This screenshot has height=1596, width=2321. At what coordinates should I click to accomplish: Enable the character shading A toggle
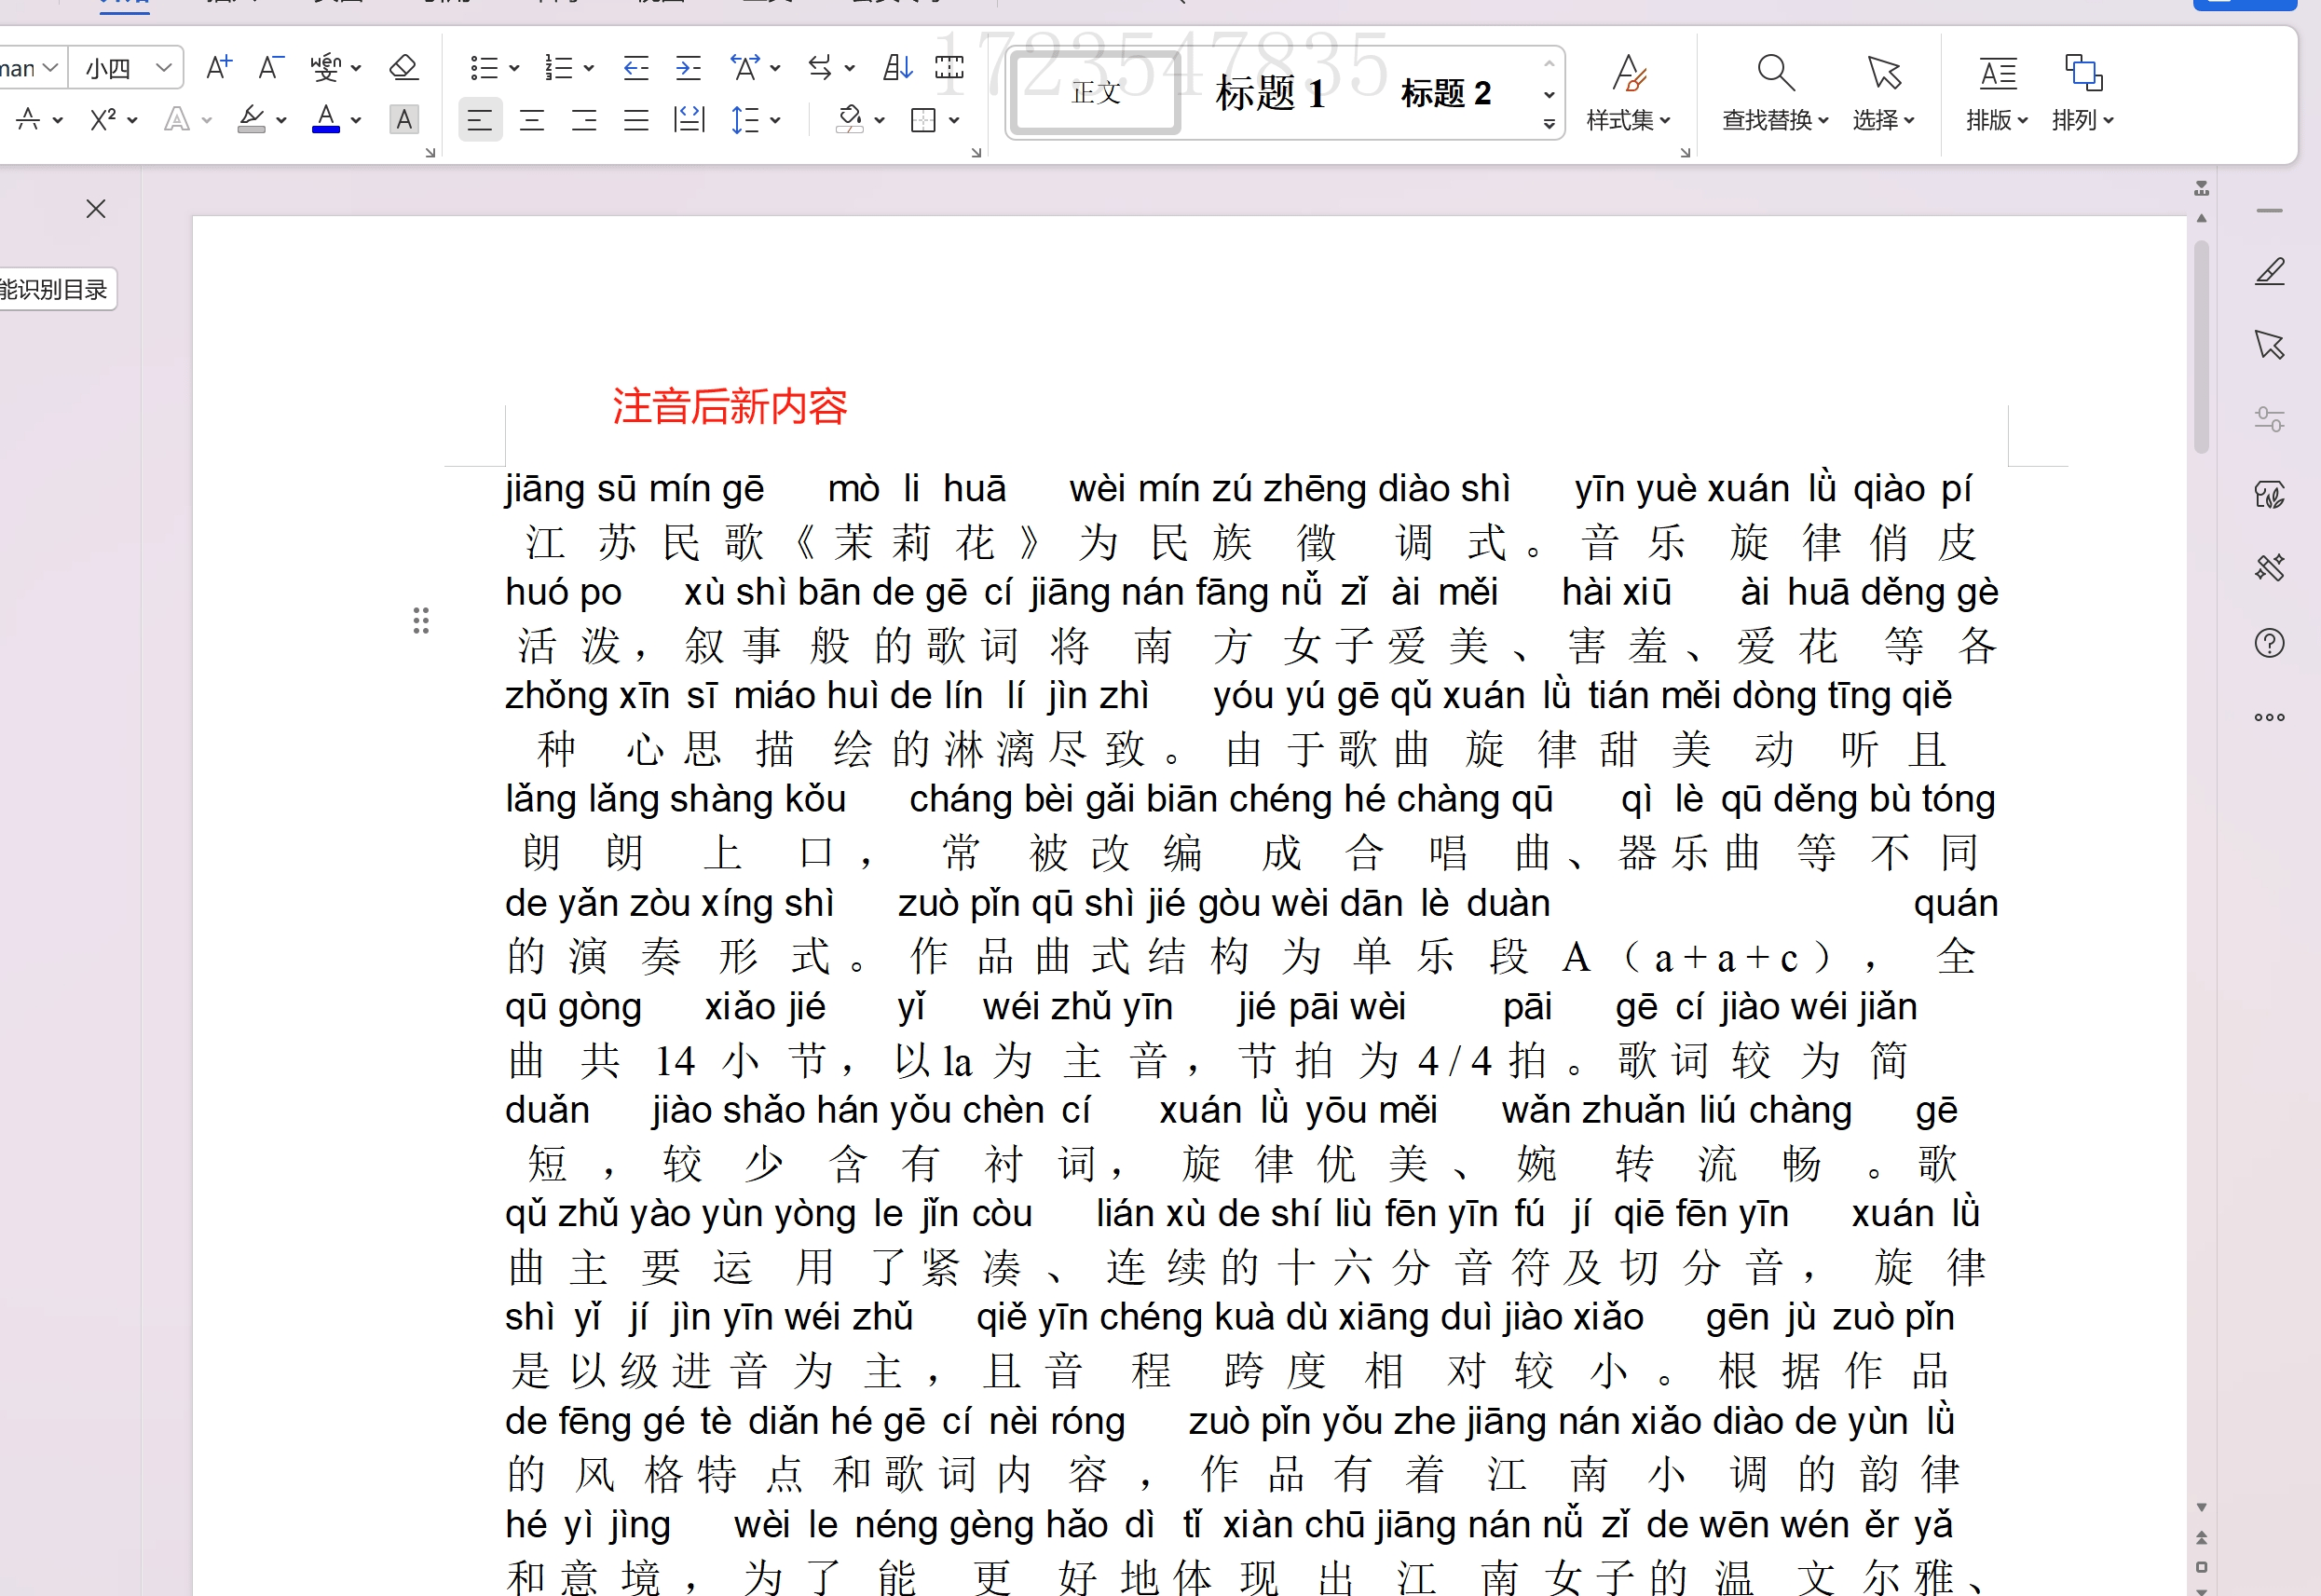tap(403, 120)
